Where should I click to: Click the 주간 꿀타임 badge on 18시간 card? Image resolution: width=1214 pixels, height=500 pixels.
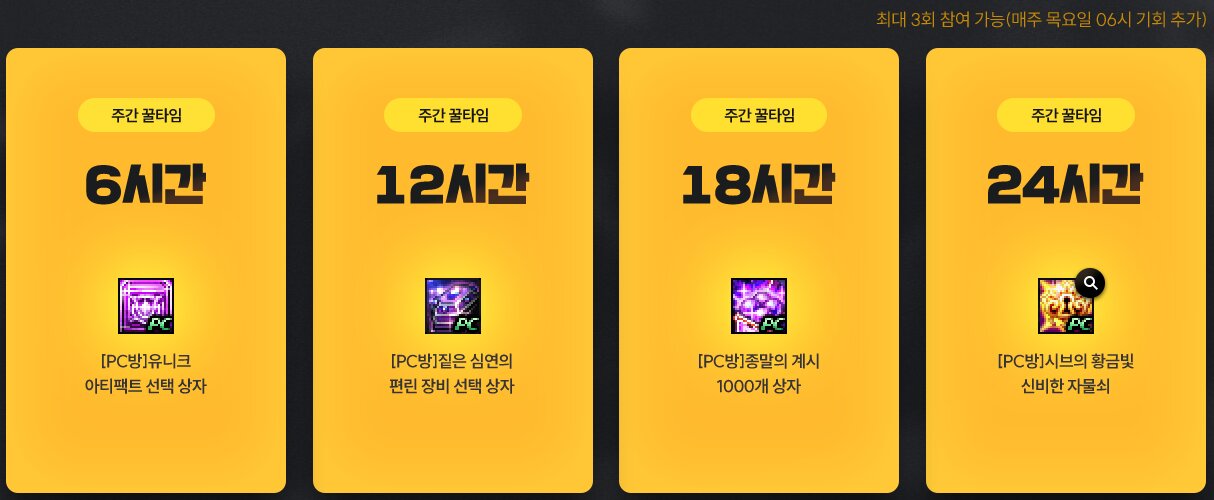pyautogui.click(x=759, y=115)
